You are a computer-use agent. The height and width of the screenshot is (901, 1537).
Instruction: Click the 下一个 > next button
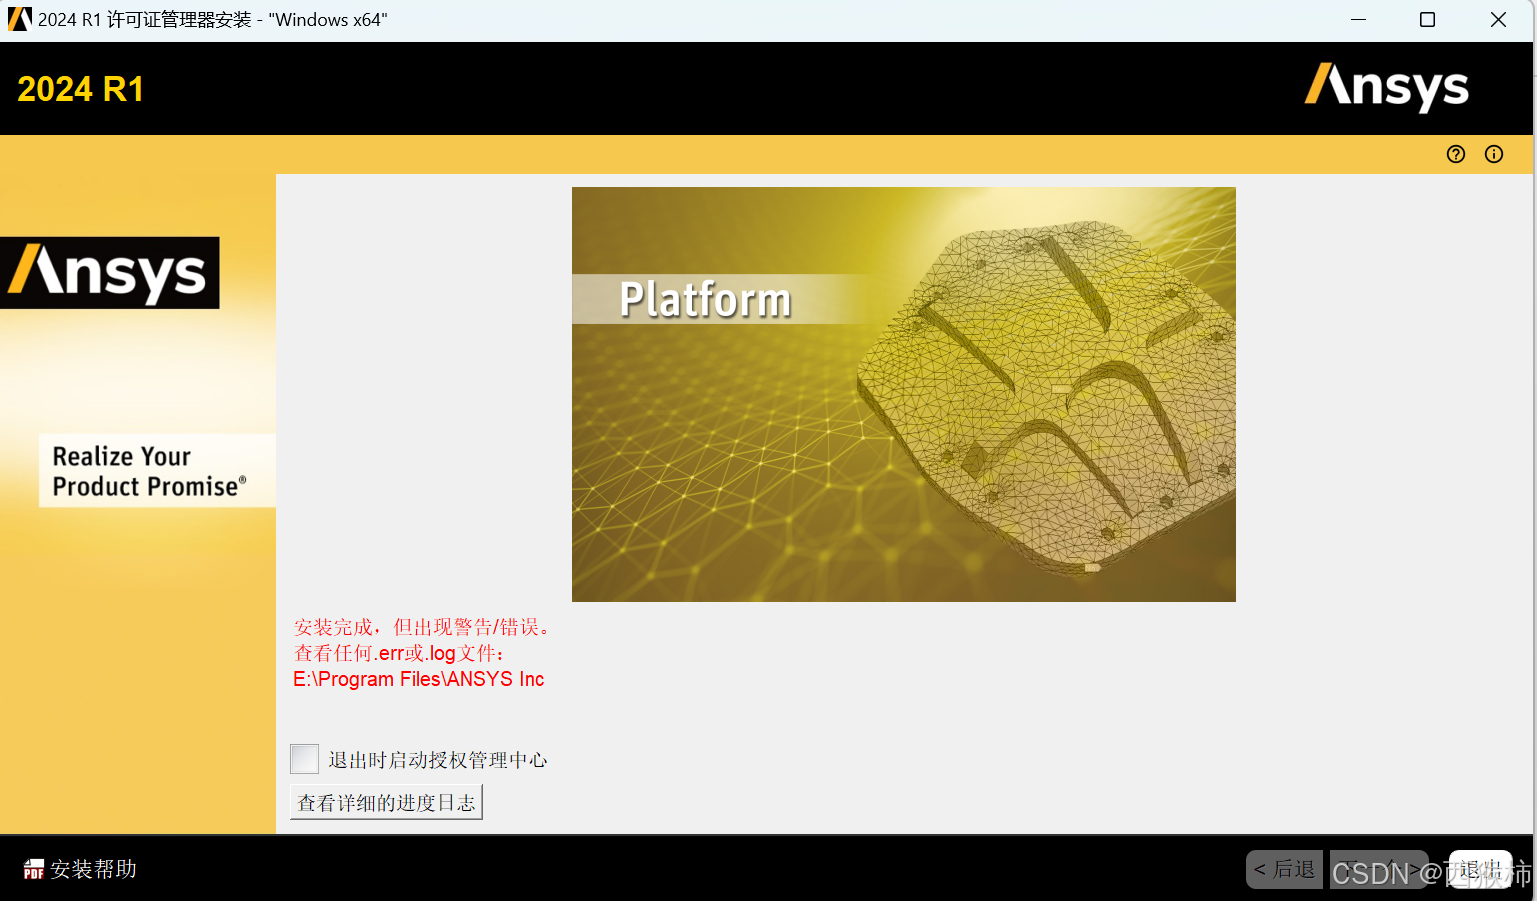[x=1379, y=869]
